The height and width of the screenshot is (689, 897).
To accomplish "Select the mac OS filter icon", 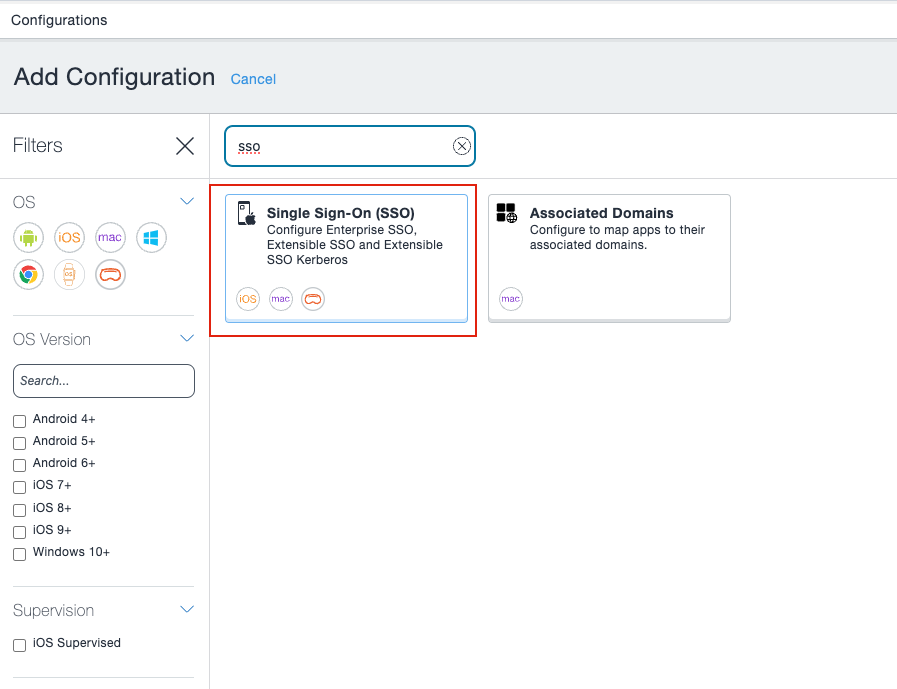I will (110, 237).
